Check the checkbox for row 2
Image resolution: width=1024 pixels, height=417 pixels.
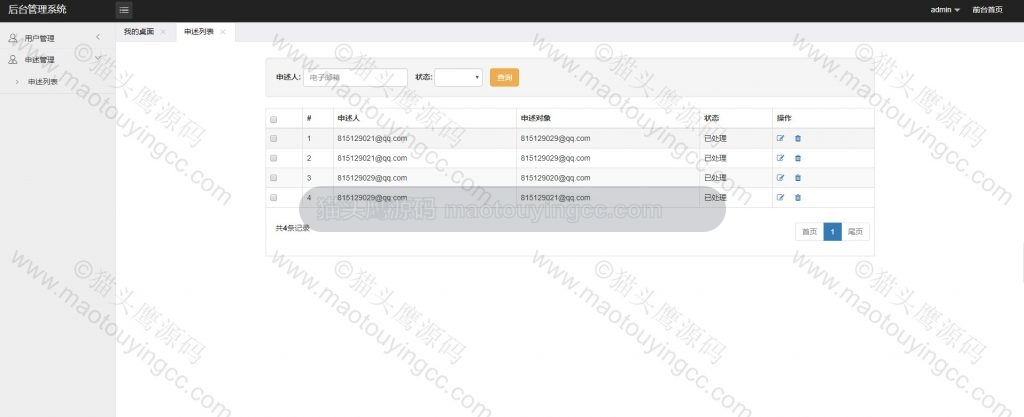pos(274,158)
